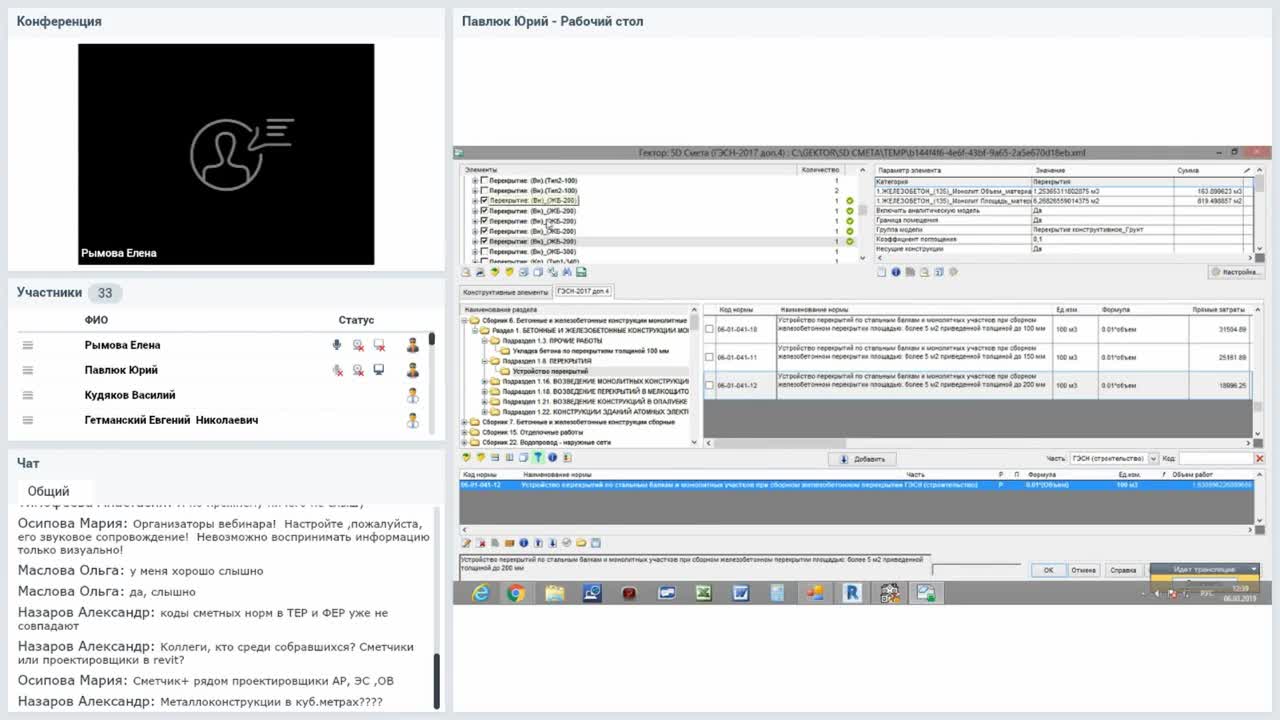
Task: Switch to Конструктивные элементы tab
Action: point(505,291)
